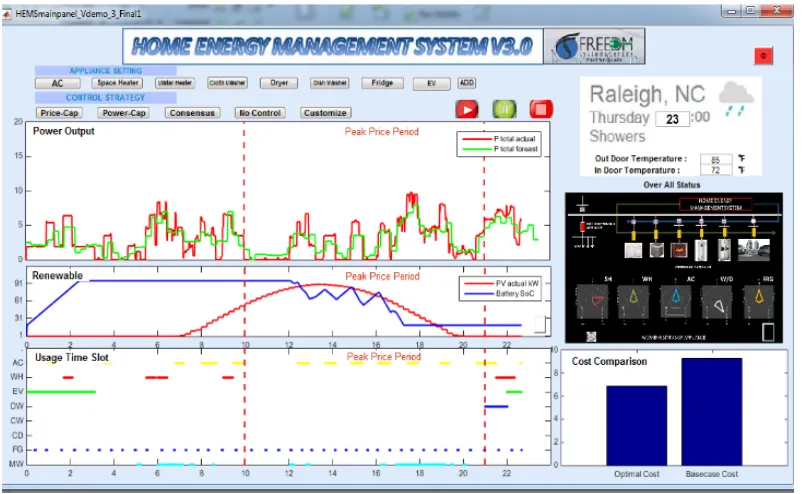Open the Water Heater appliance setting
The height and width of the screenshot is (494, 802).
[x=175, y=83]
